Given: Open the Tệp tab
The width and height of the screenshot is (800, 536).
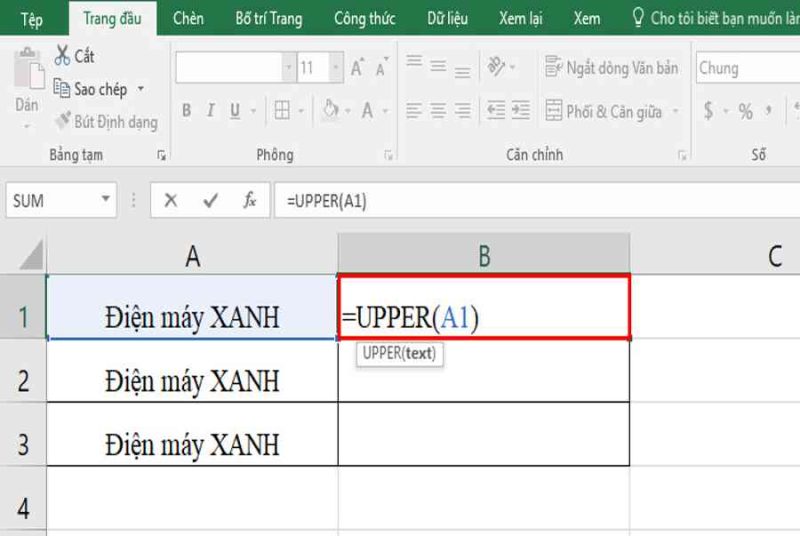Looking at the screenshot, I should point(32,19).
